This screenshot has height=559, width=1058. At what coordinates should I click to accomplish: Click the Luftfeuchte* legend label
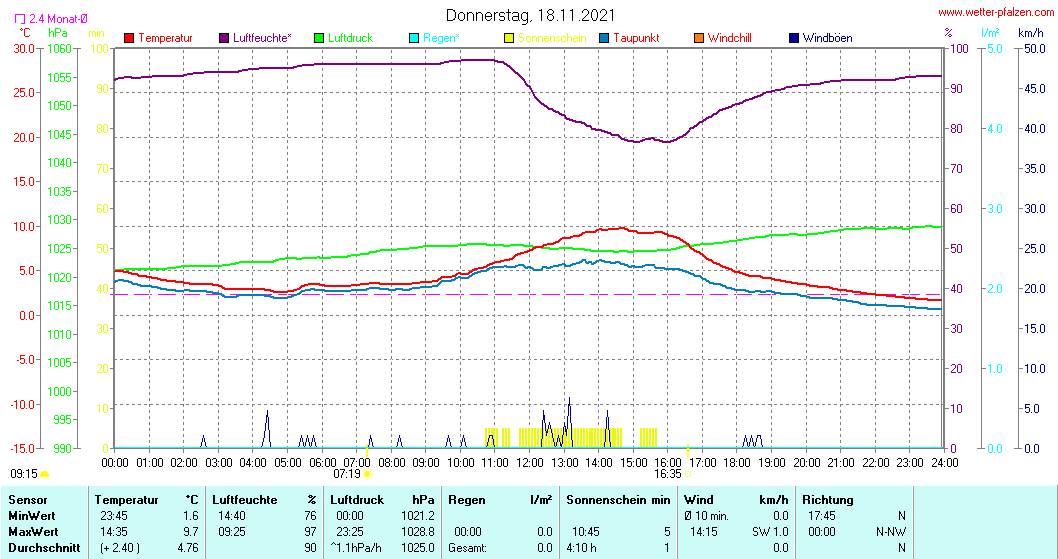coord(262,38)
